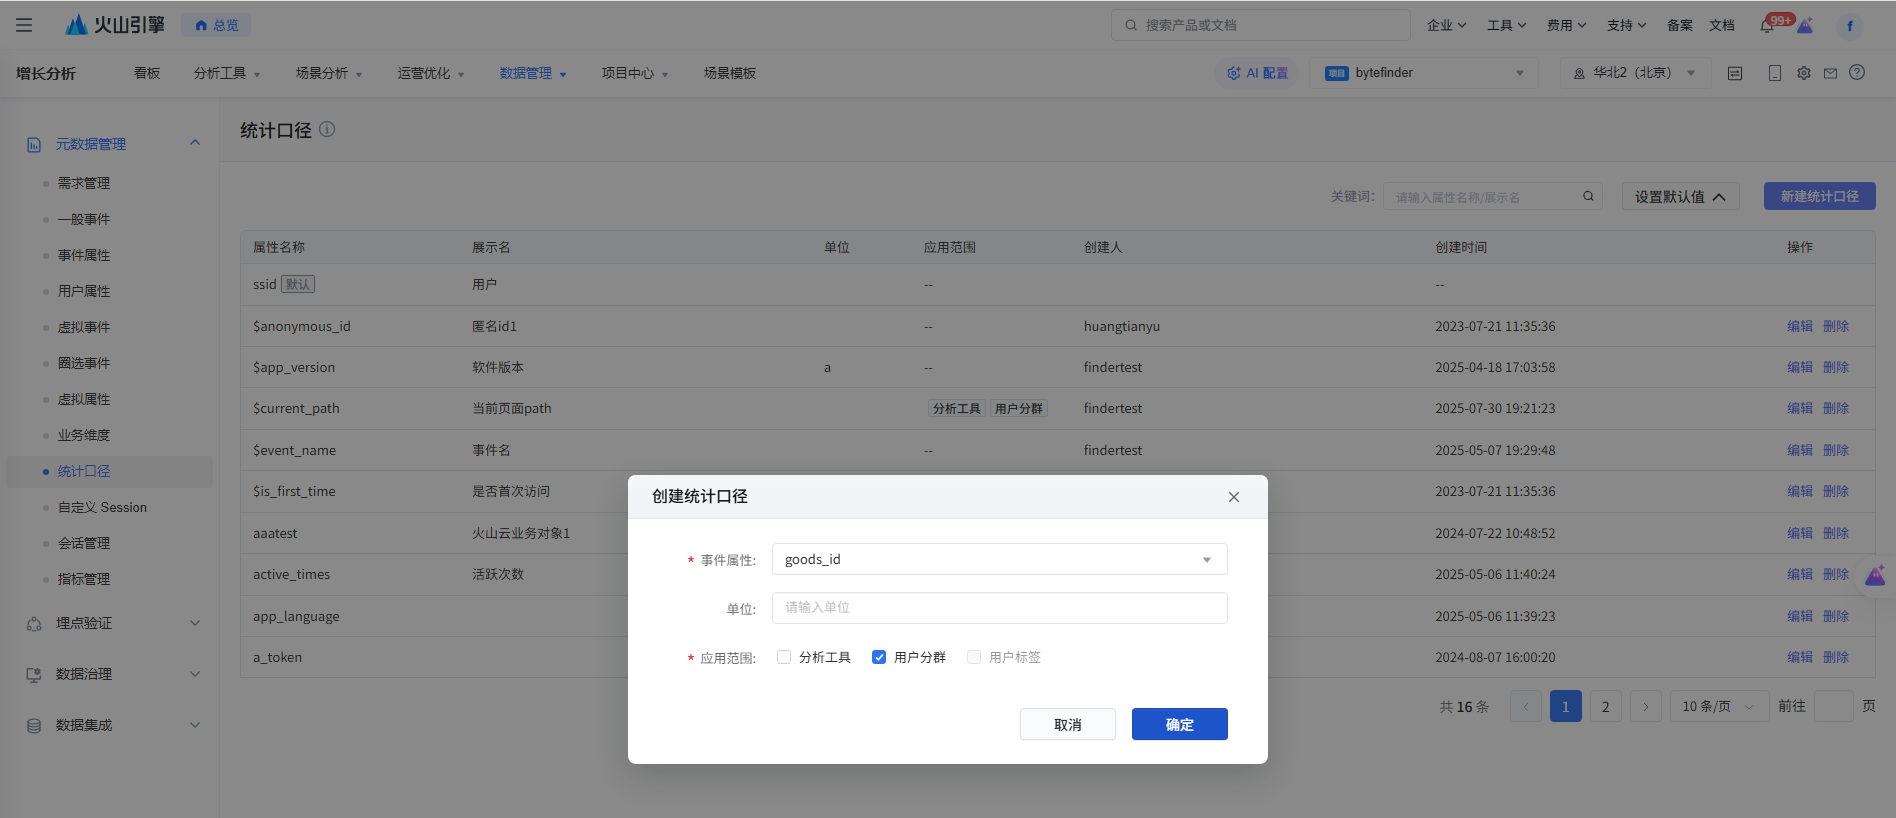Click the 单位 input field

click(999, 608)
